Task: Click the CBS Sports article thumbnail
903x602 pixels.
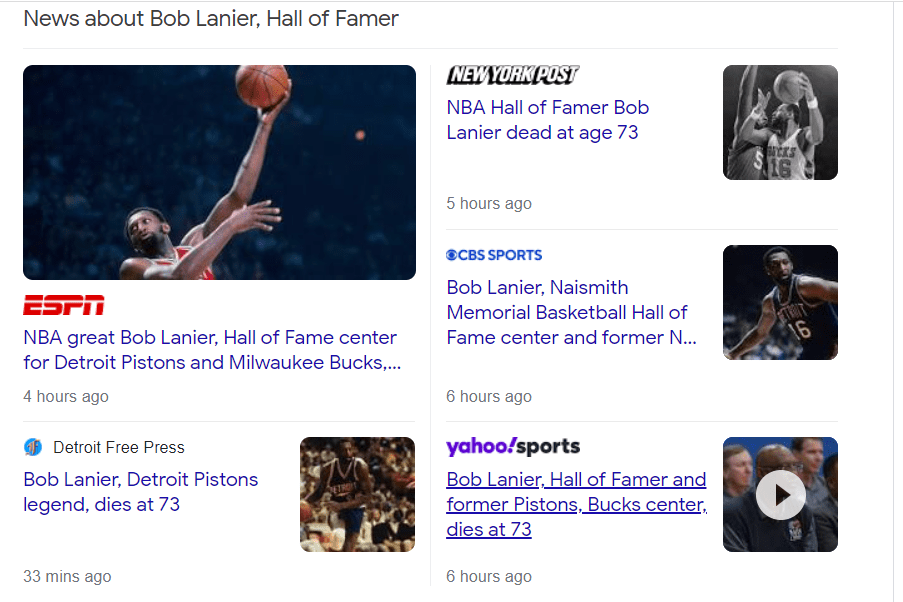Action: [x=780, y=302]
